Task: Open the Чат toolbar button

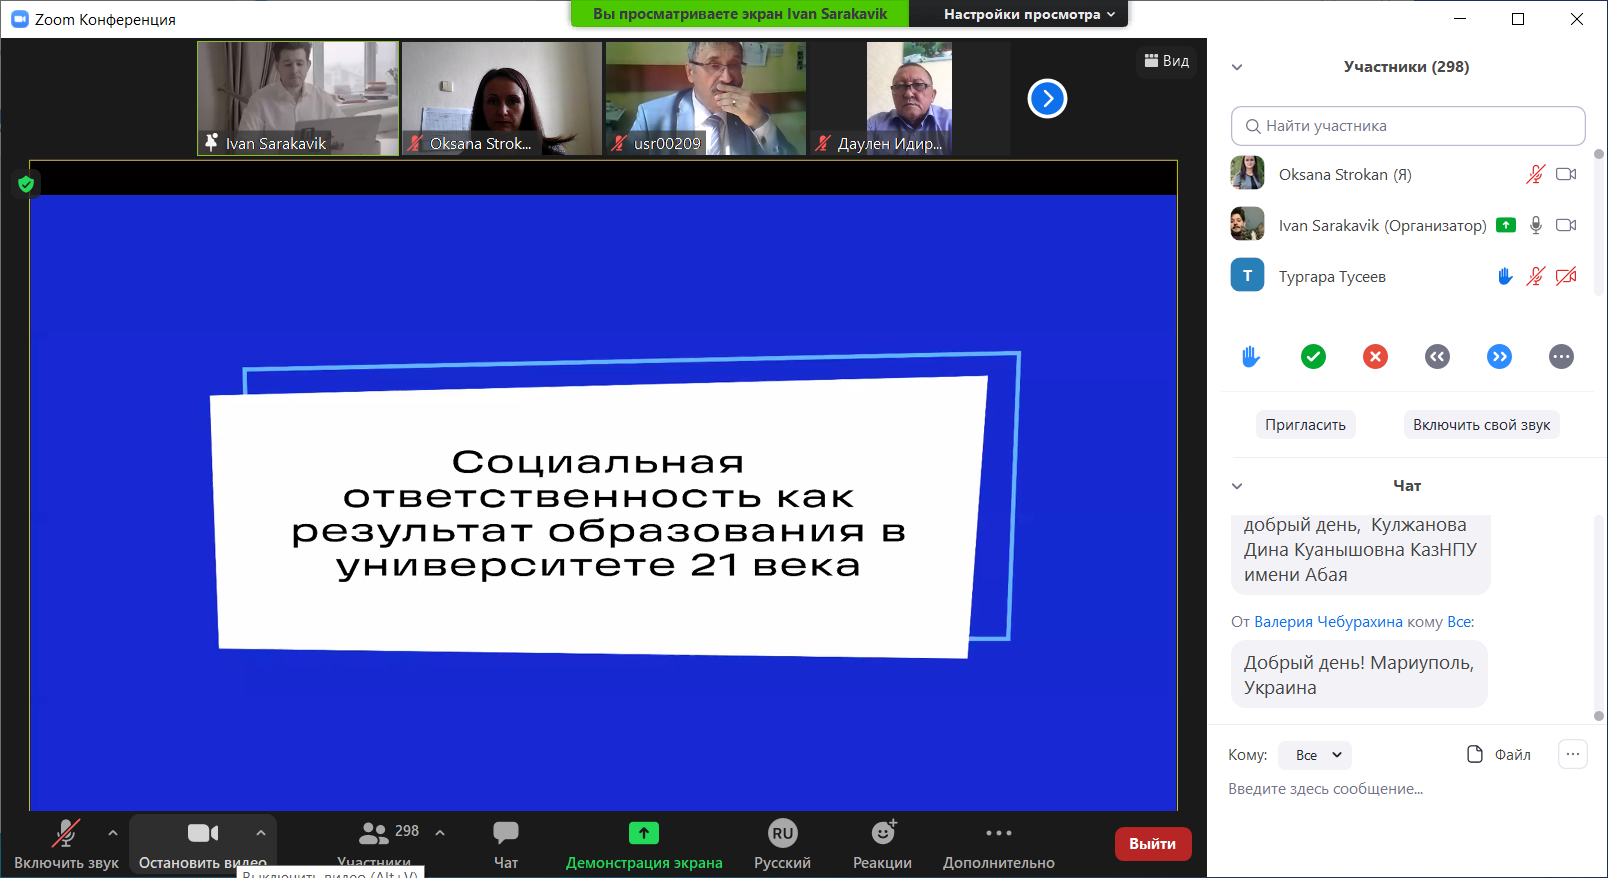Action: pos(506,845)
